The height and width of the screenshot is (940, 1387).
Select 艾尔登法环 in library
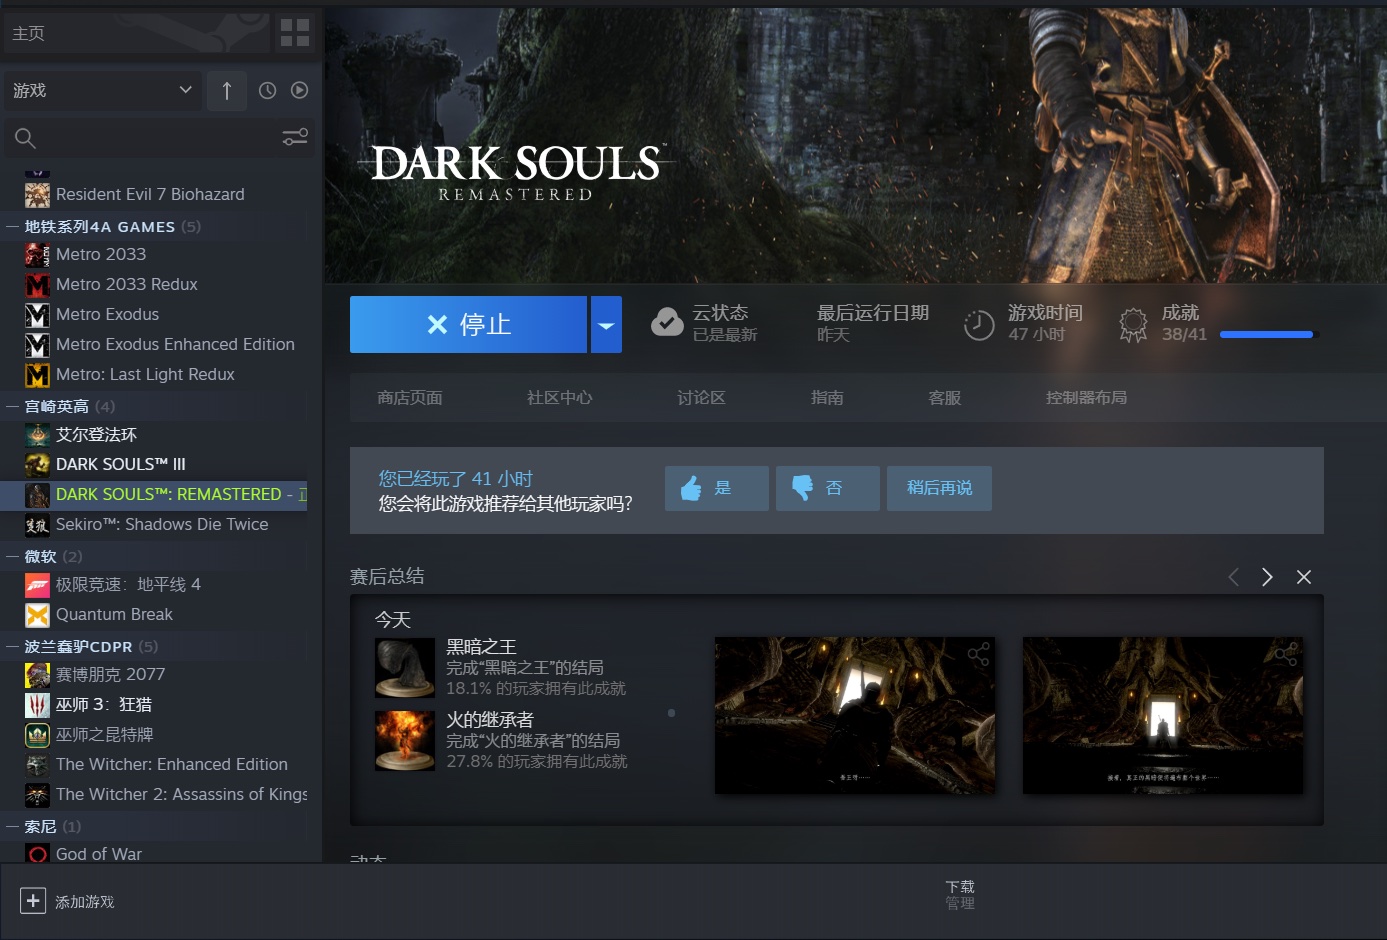[96, 434]
